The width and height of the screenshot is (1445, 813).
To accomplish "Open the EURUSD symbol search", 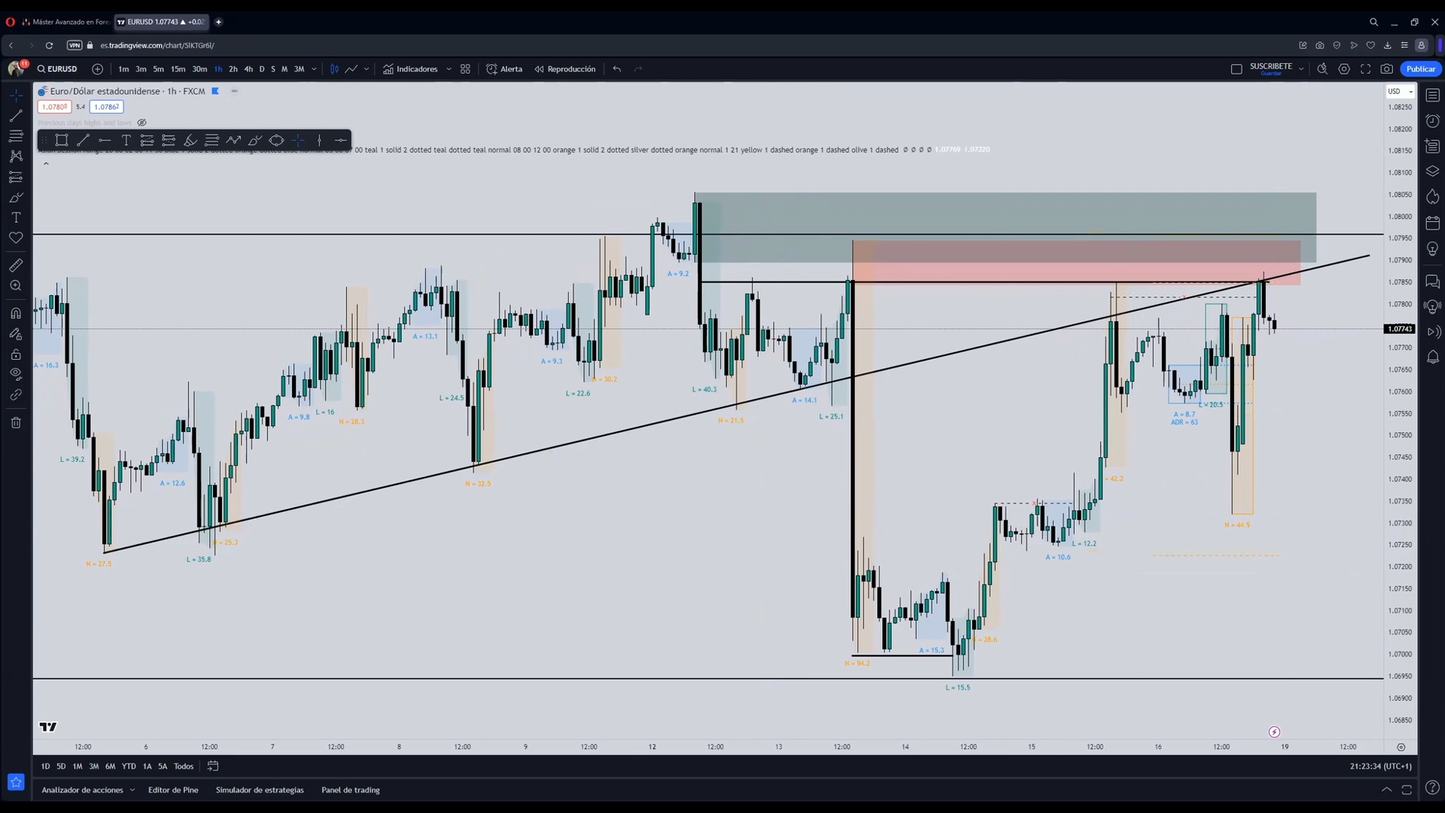I will click(x=58, y=69).
